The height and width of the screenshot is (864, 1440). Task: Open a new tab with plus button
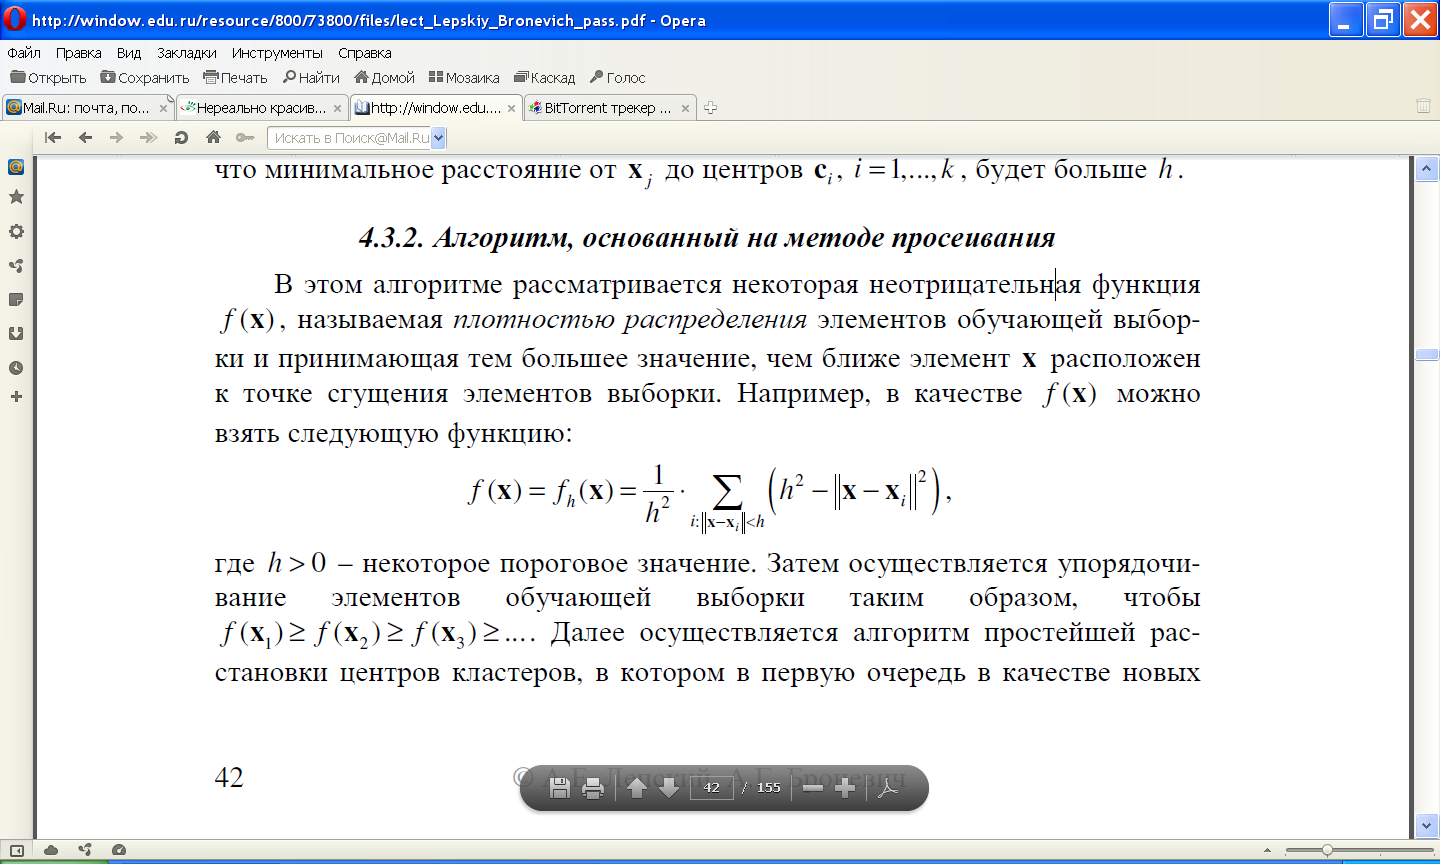(710, 108)
